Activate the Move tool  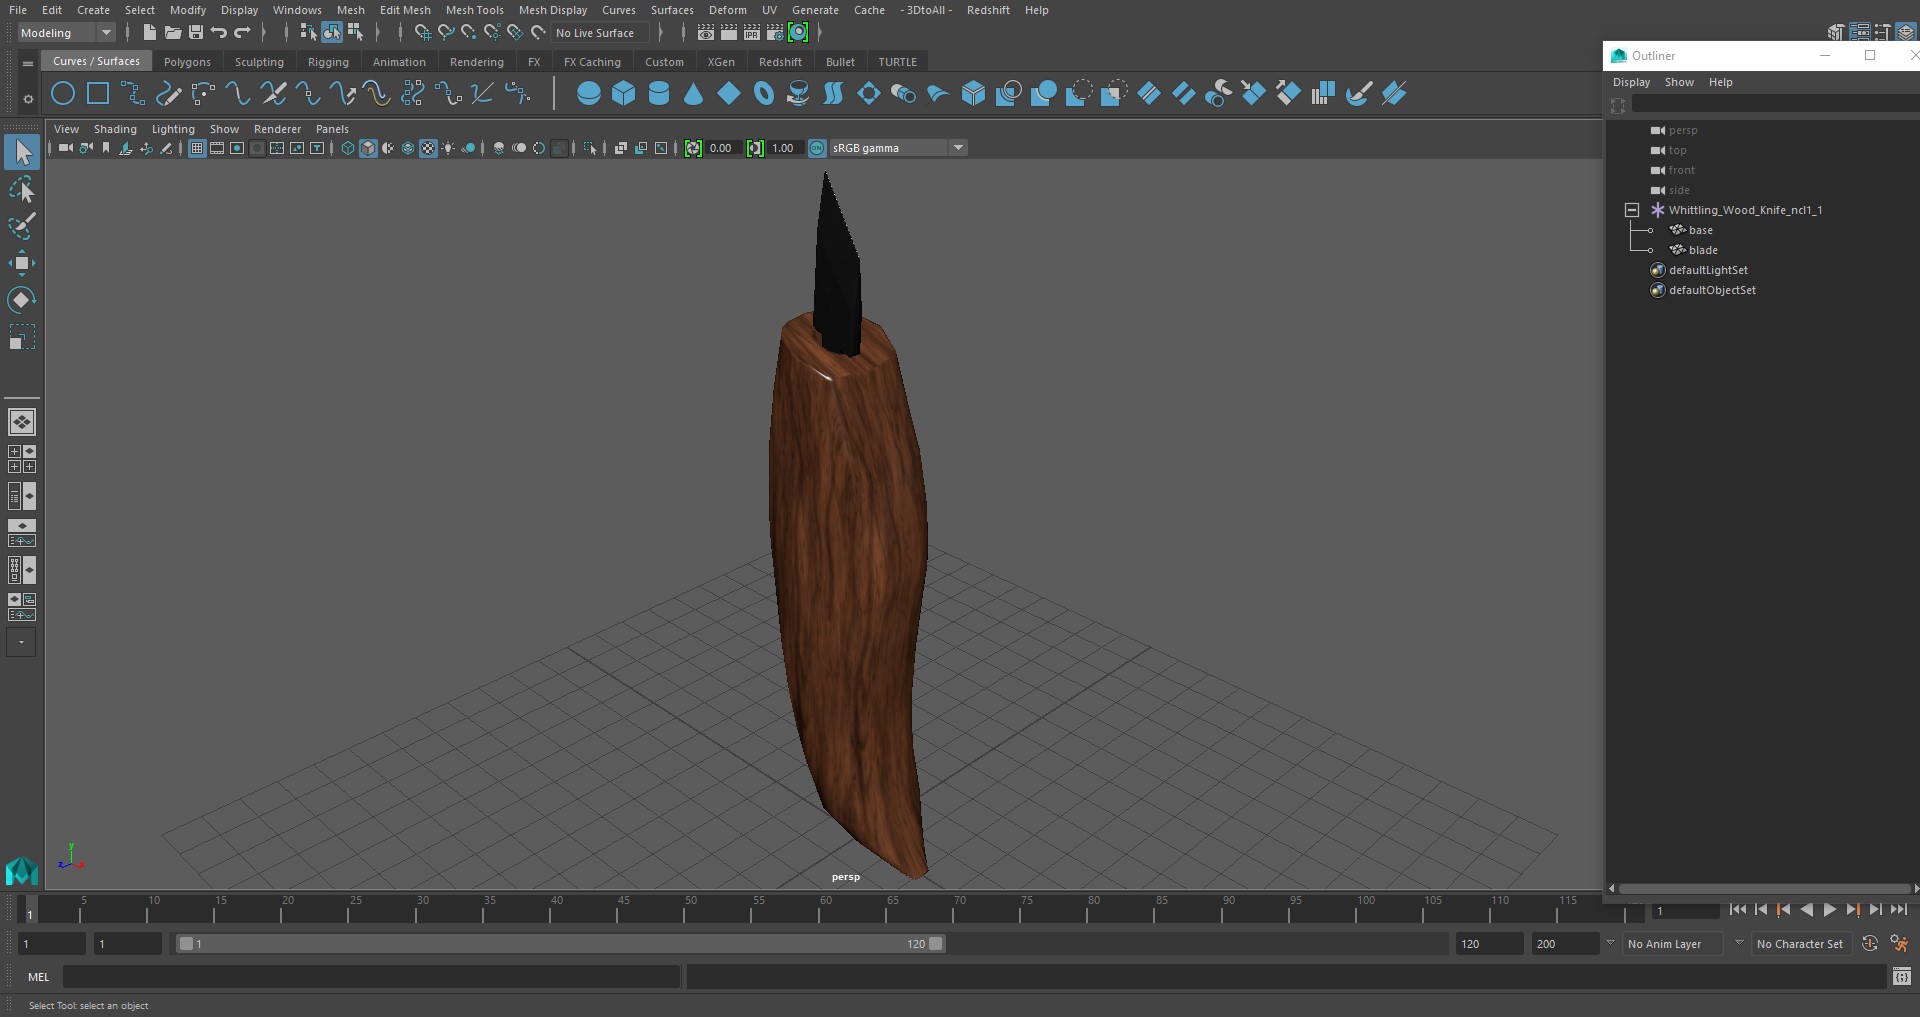point(22,264)
